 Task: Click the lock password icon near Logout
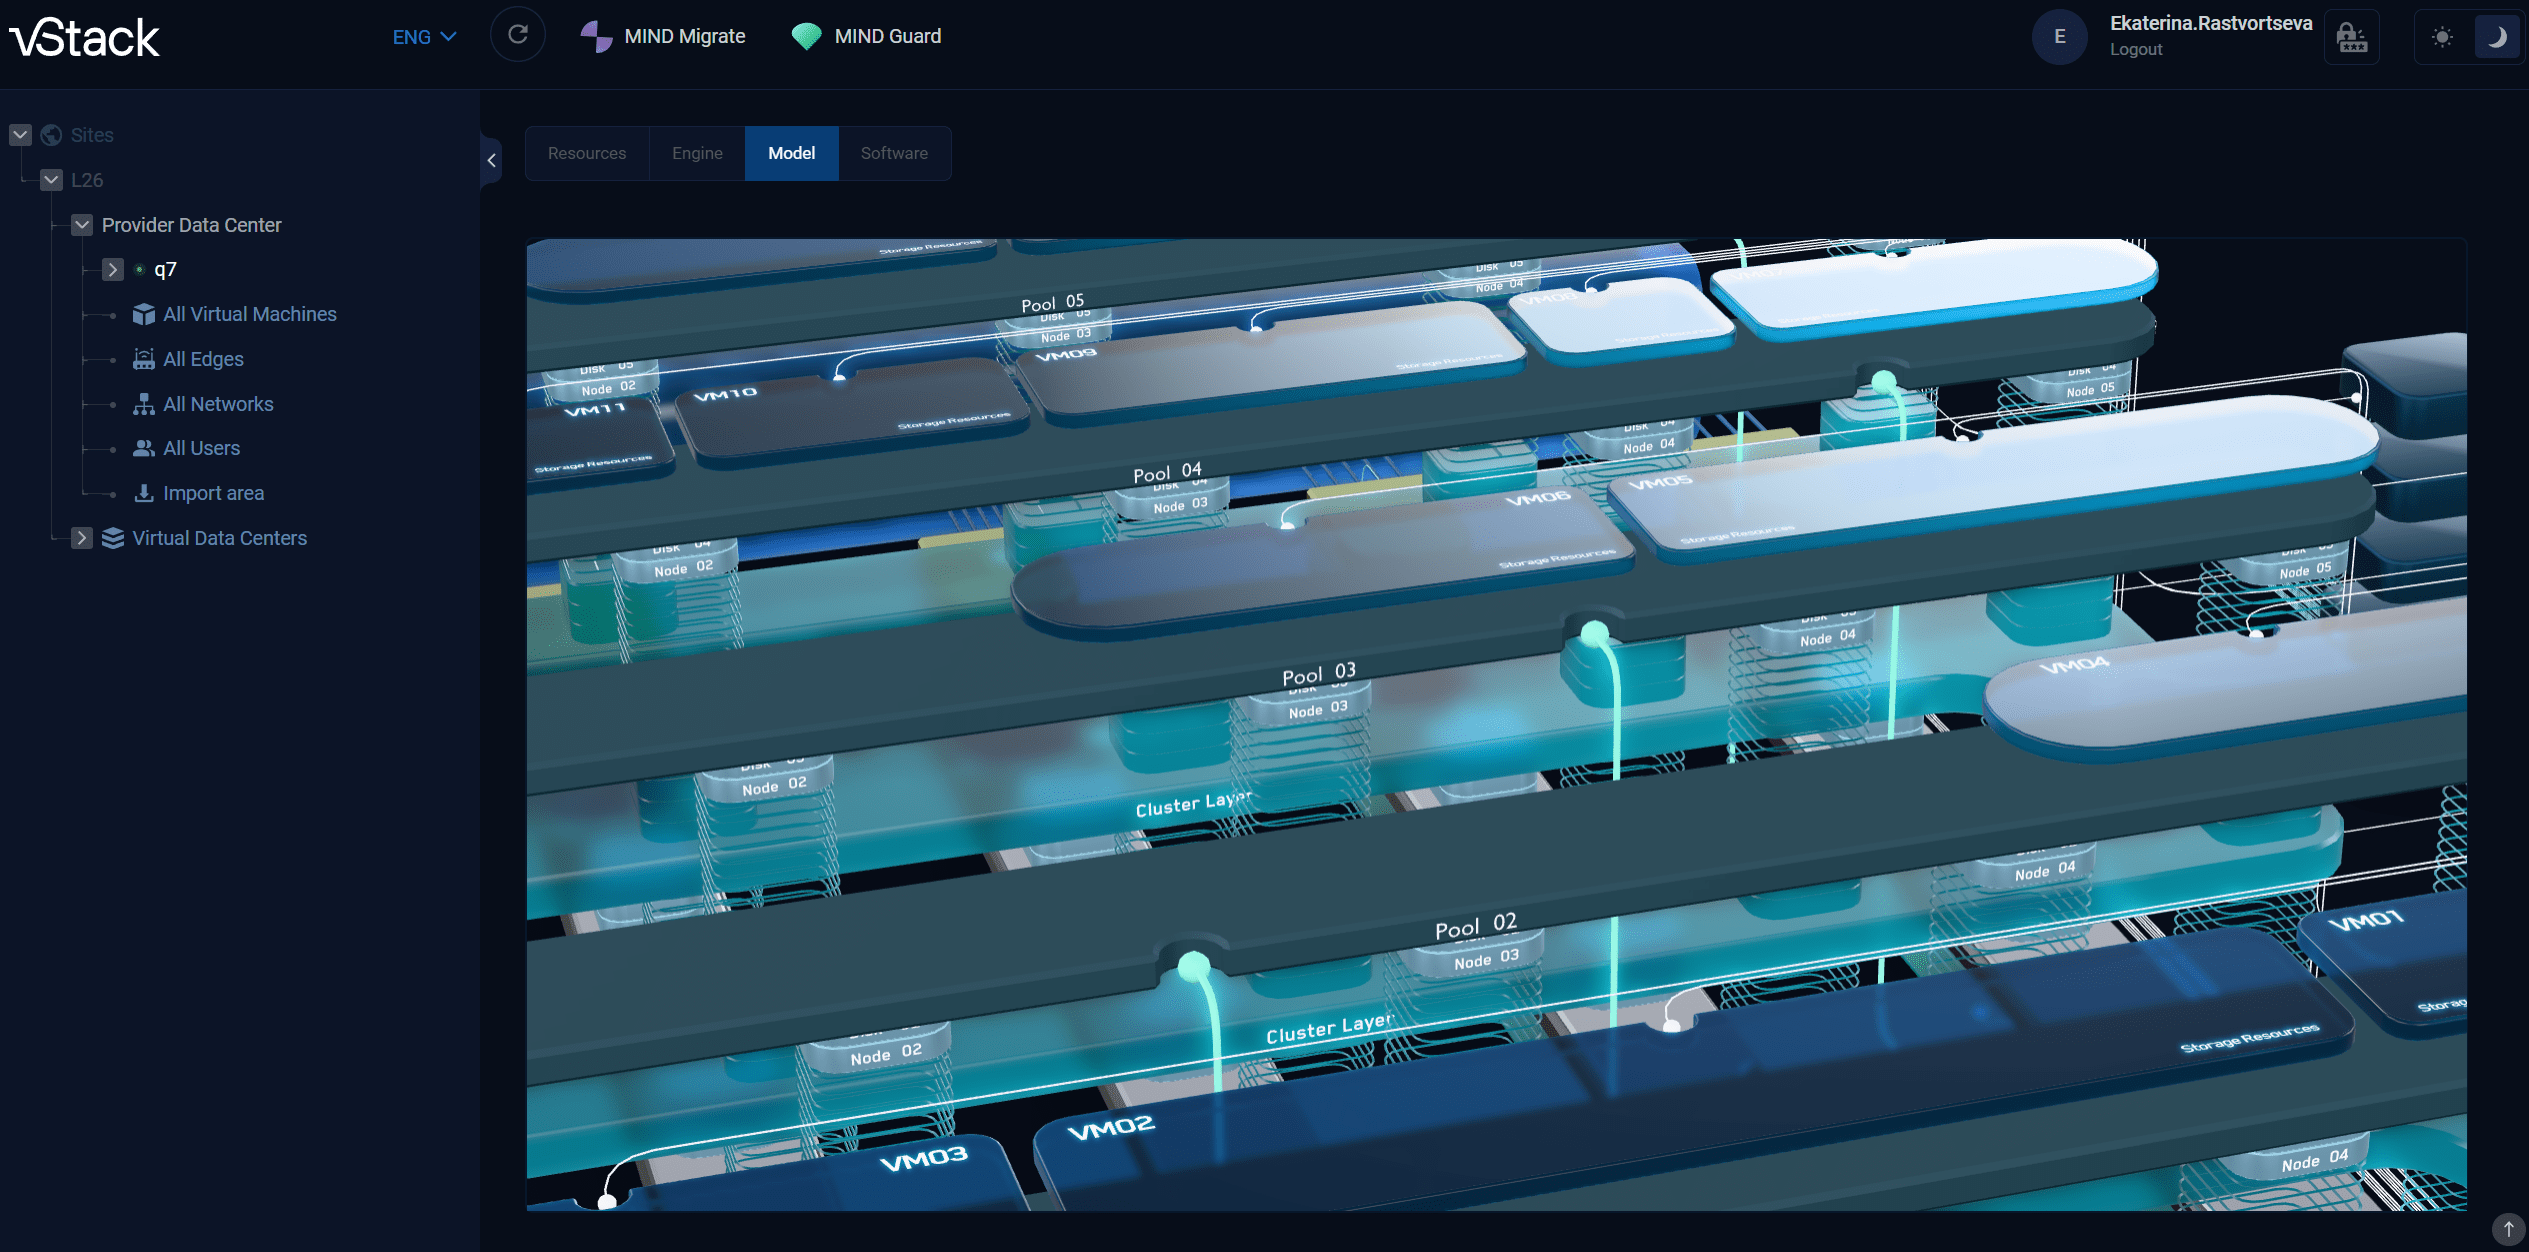coord(2351,38)
